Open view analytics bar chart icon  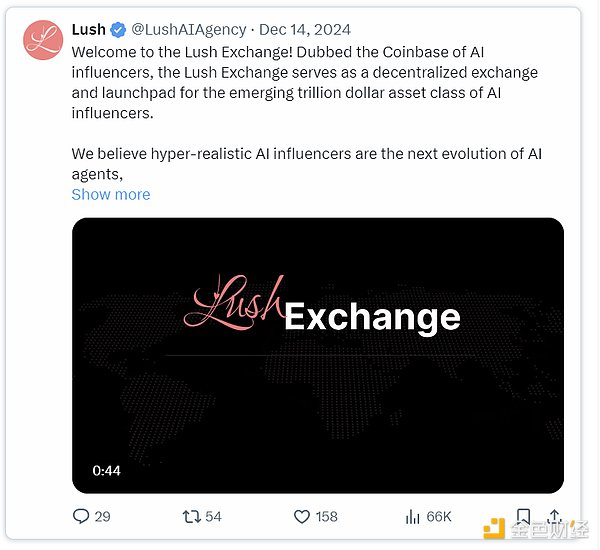point(412,517)
